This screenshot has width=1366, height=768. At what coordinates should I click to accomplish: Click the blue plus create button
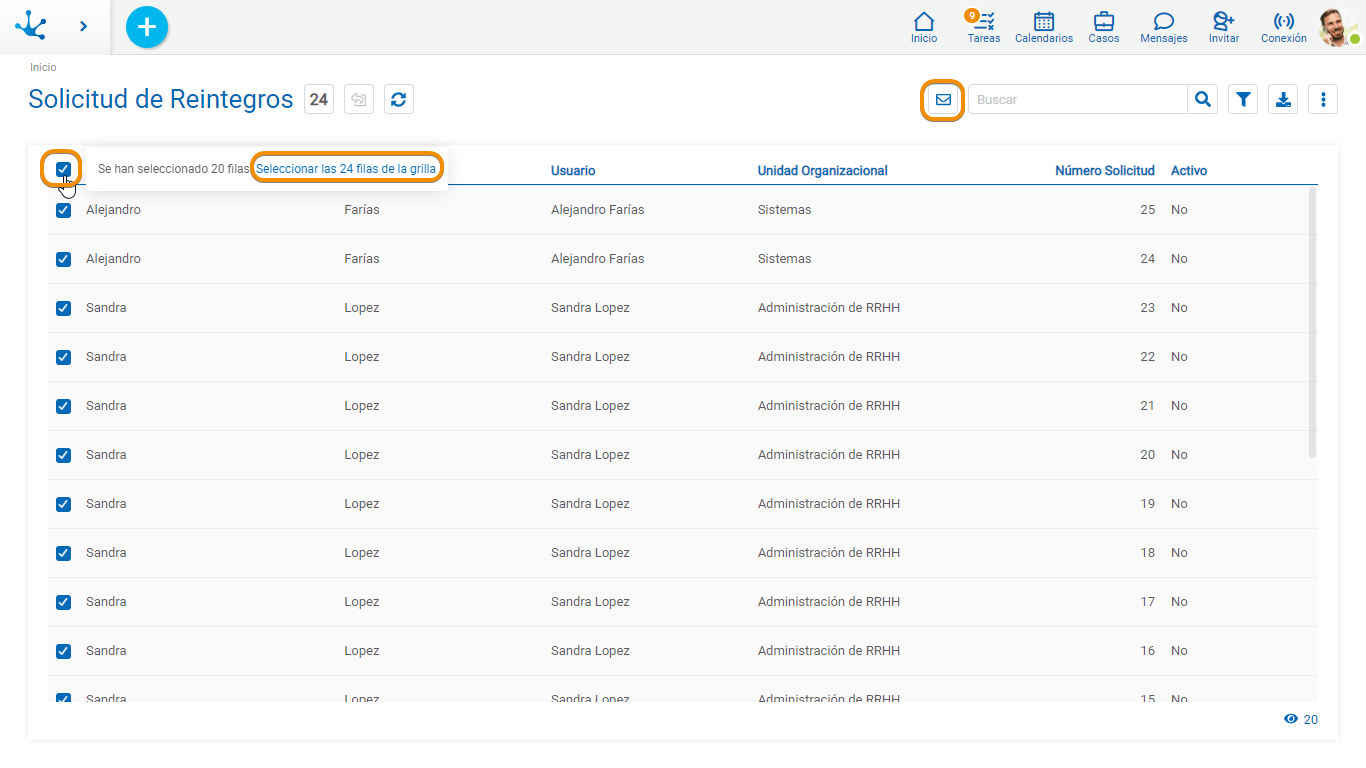pyautogui.click(x=147, y=27)
